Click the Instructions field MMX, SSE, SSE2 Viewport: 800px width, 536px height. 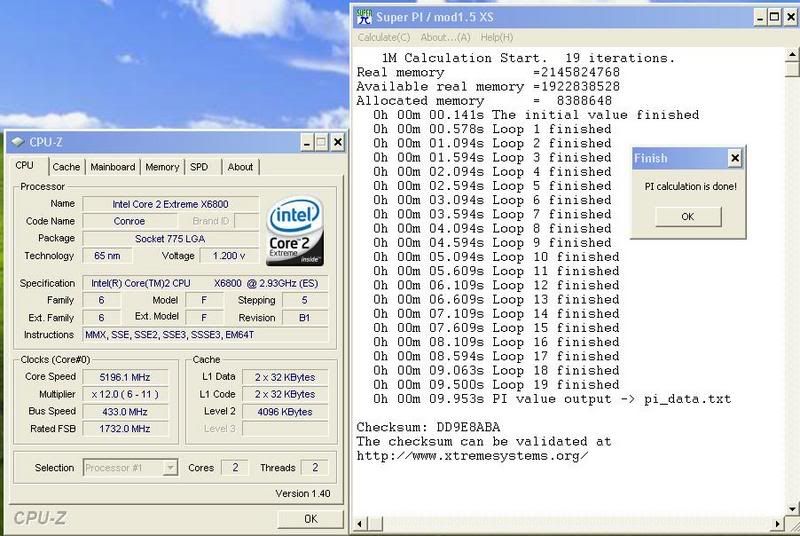click(205, 335)
